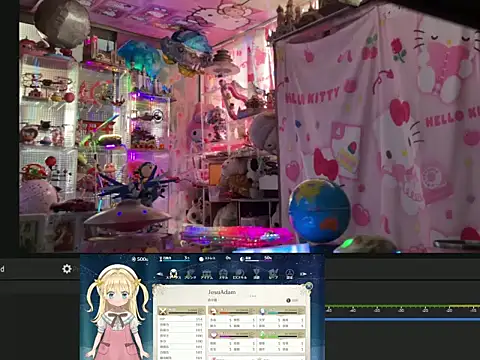Select the red gauge skill category icon
Viewport: 480px width, 360px height.
(x=213, y=311)
